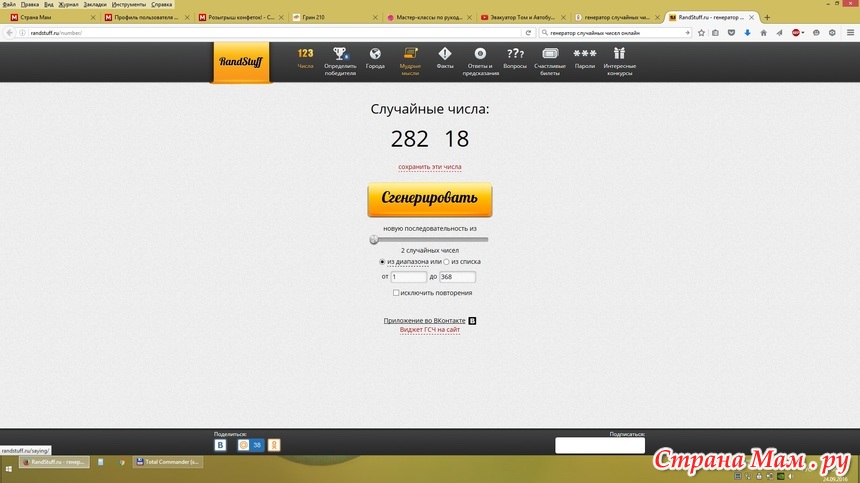Open the Справка menu
The width and height of the screenshot is (860, 483).
162,4
